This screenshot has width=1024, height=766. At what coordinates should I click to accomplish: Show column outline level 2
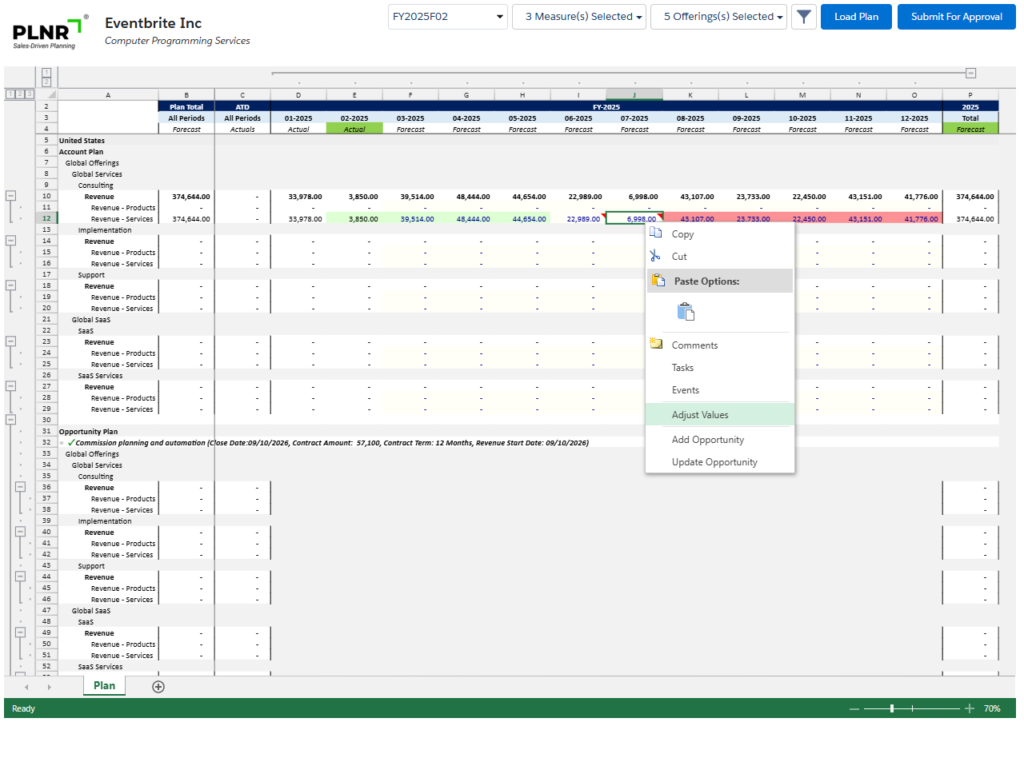click(x=46, y=82)
